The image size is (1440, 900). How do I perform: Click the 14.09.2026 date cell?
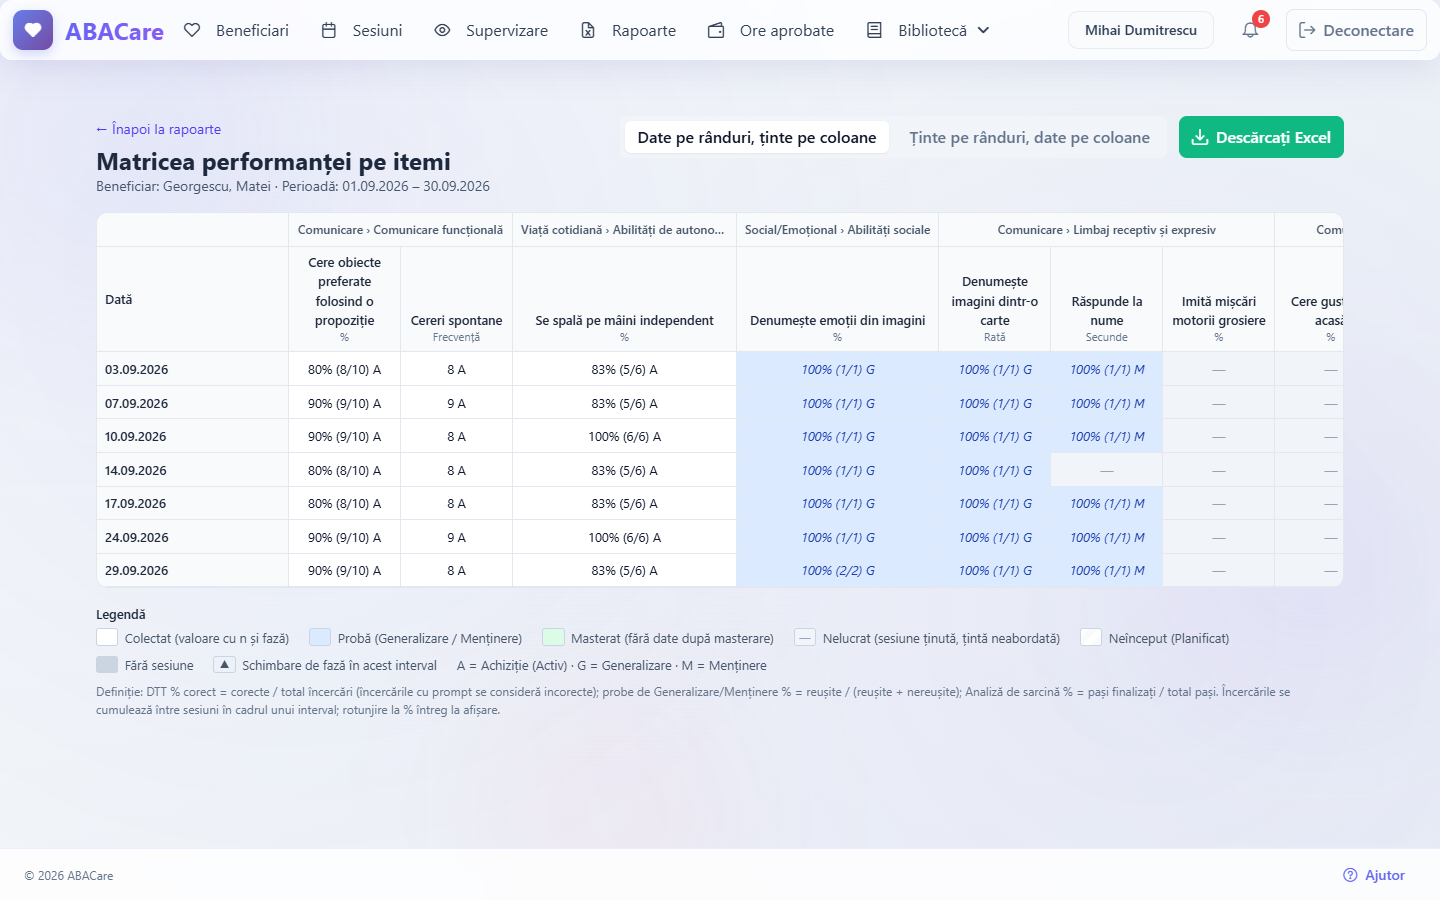[193, 470]
